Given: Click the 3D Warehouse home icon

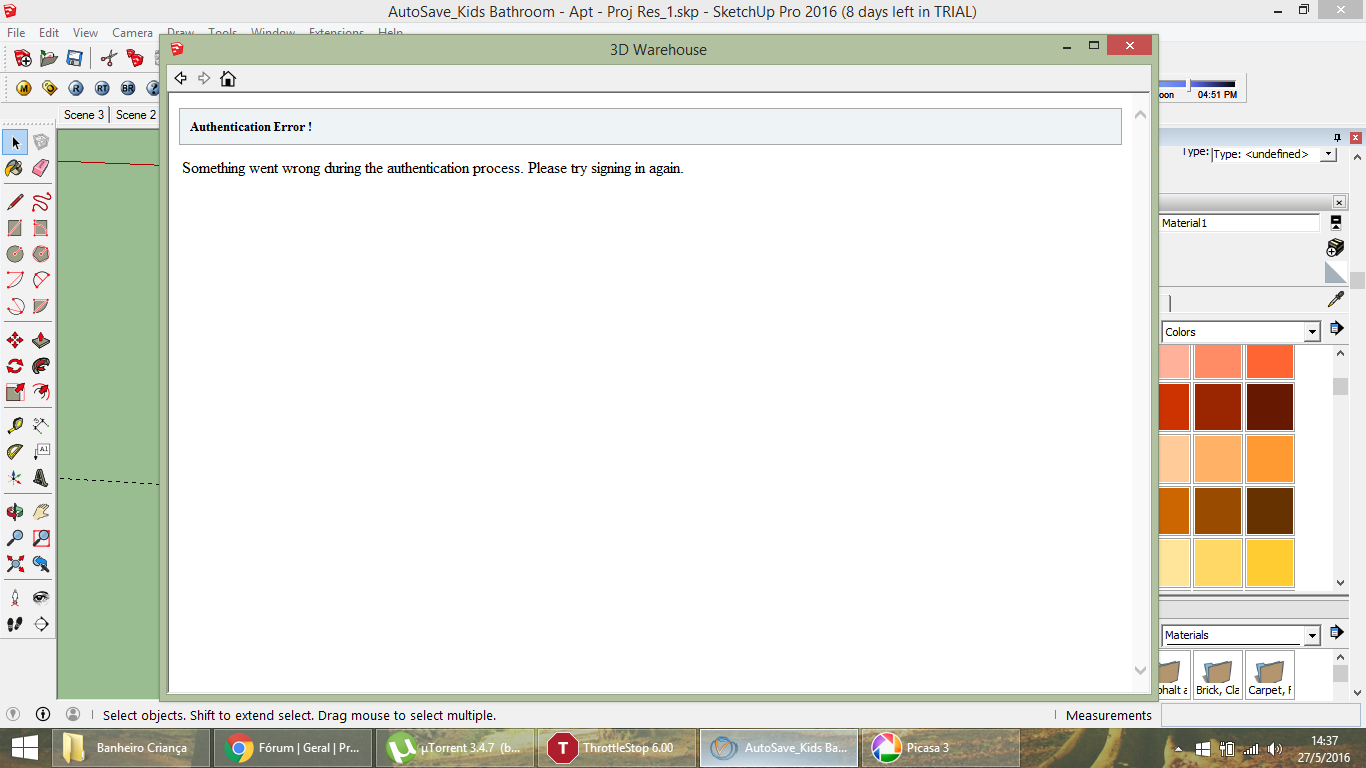Looking at the screenshot, I should [x=228, y=78].
